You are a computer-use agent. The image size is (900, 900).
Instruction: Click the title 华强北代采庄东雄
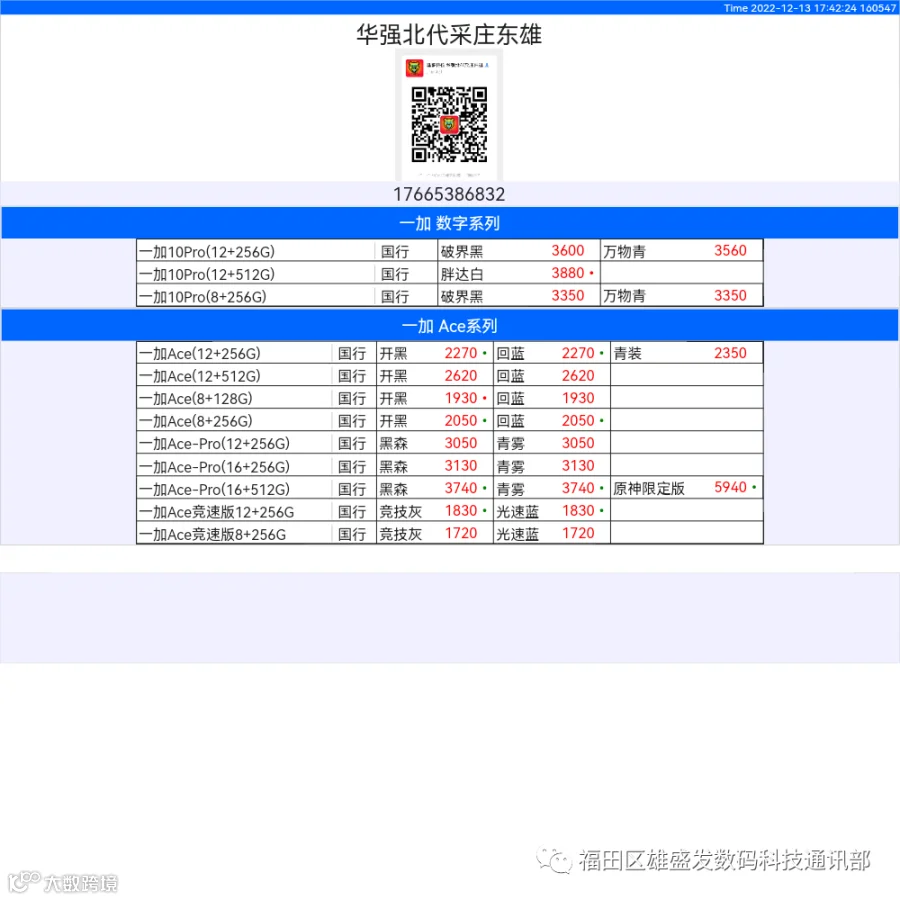pyautogui.click(x=449, y=34)
